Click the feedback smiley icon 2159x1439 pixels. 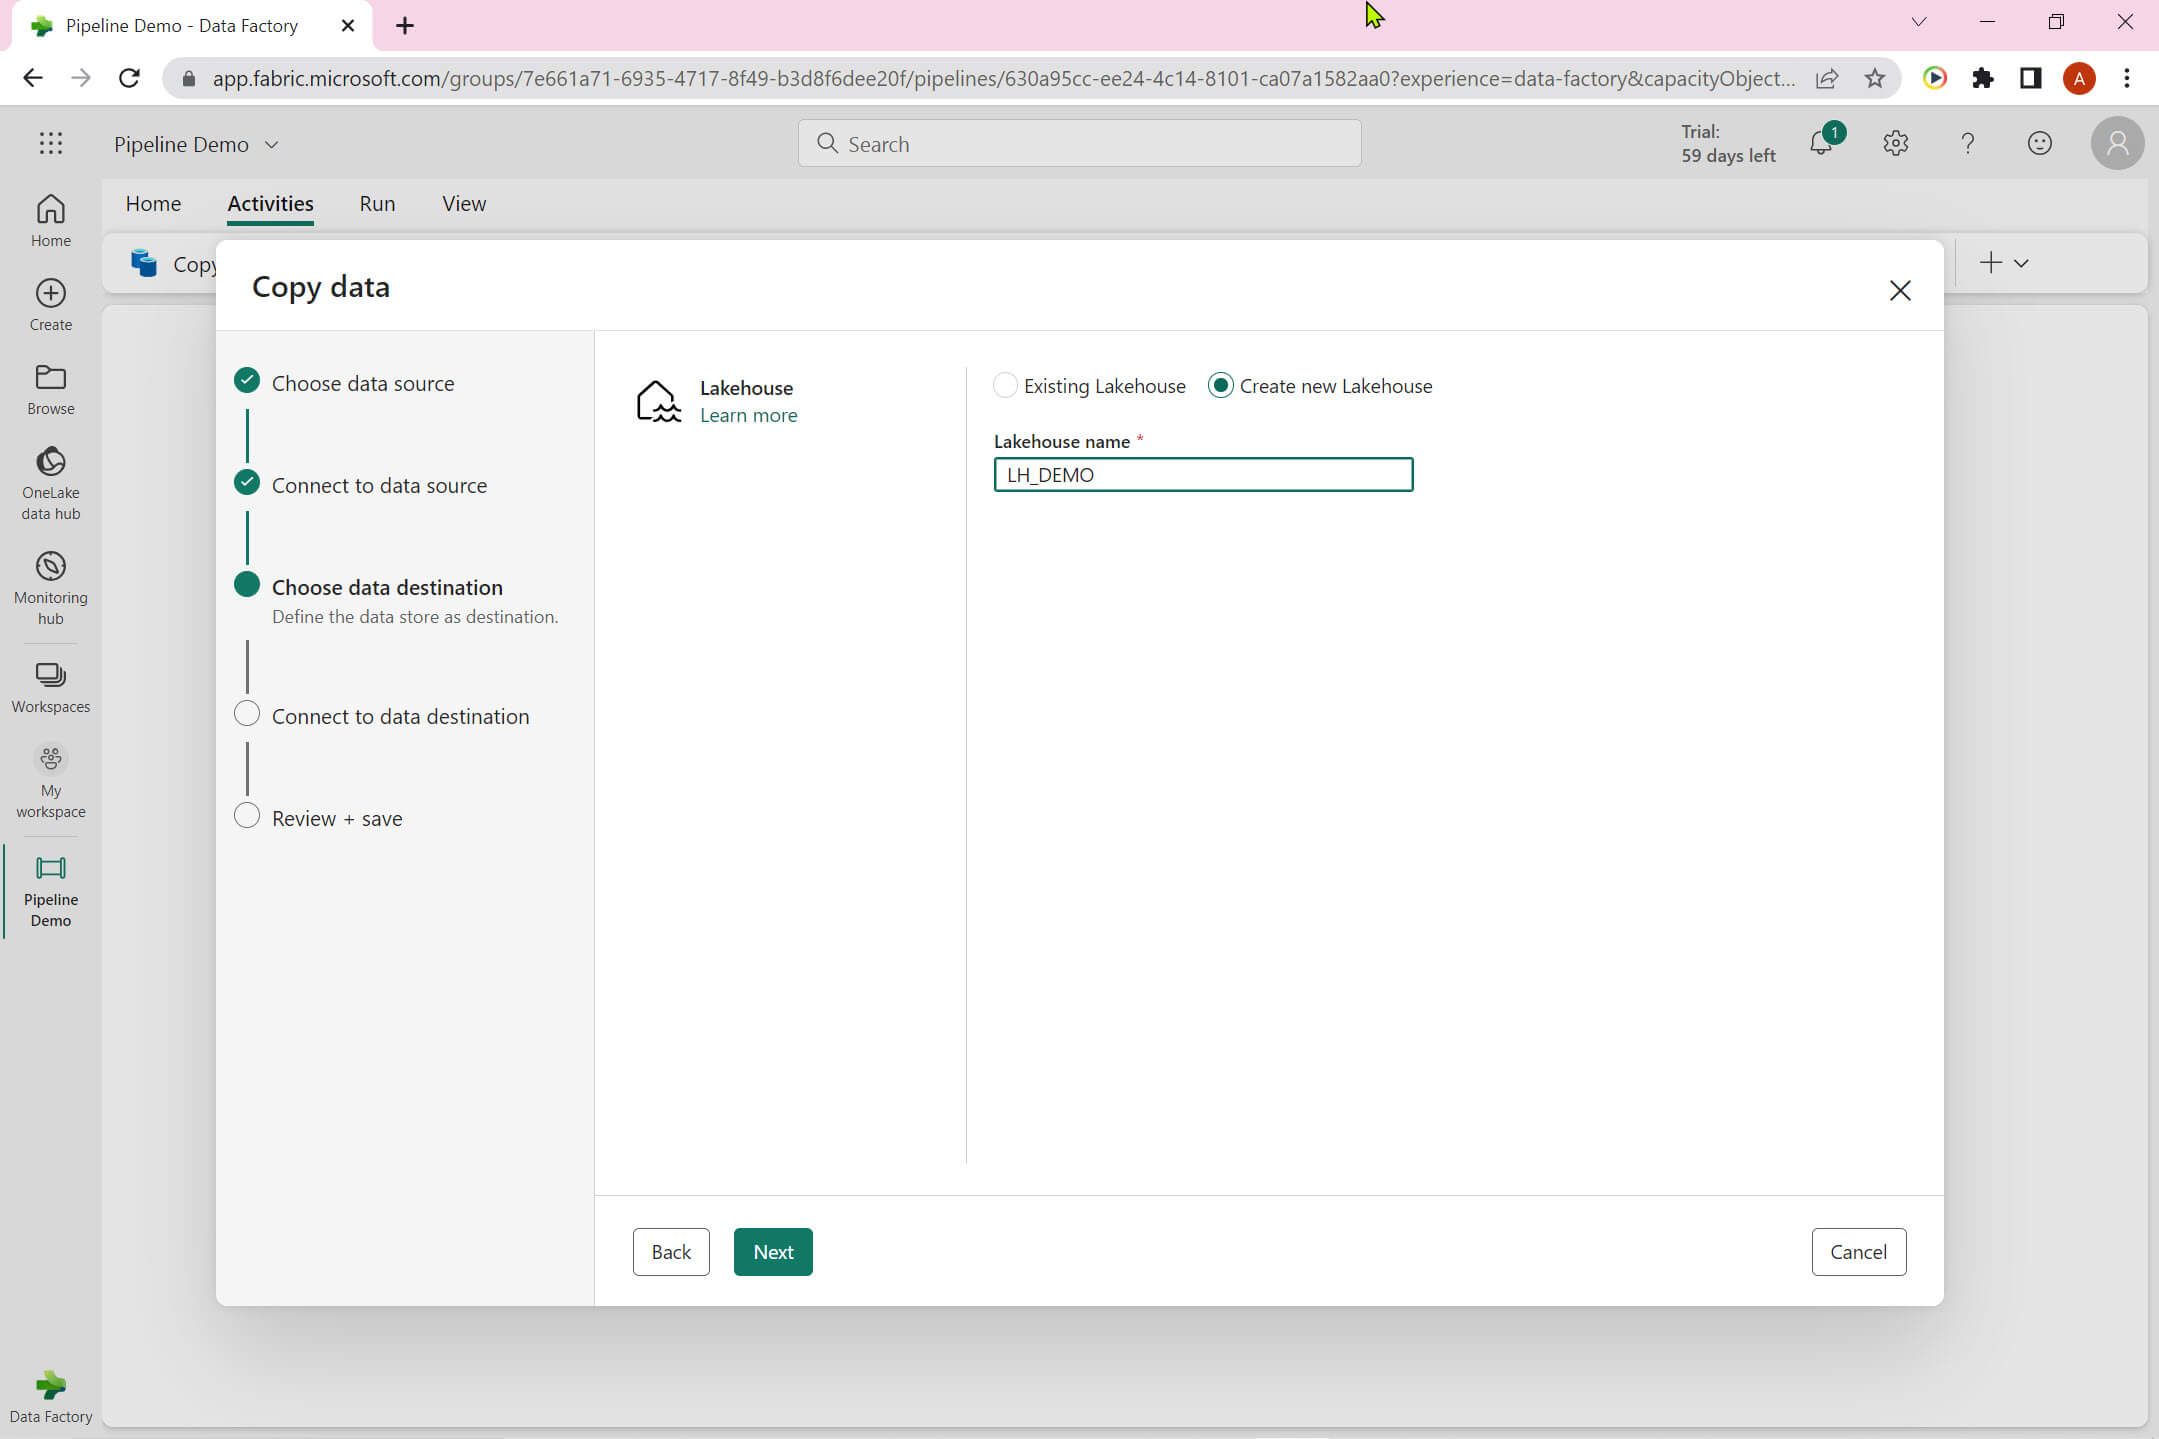pyautogui.click(x=2039, y=144)
